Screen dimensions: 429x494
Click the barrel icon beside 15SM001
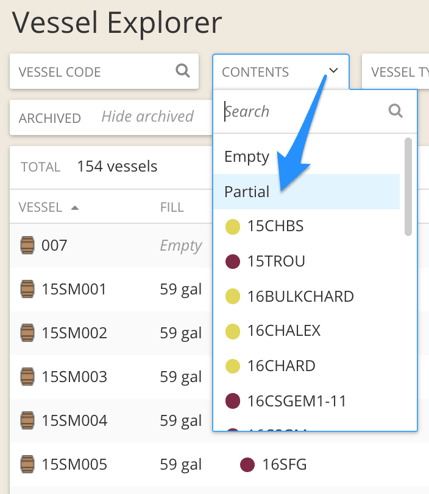(27, 289)
